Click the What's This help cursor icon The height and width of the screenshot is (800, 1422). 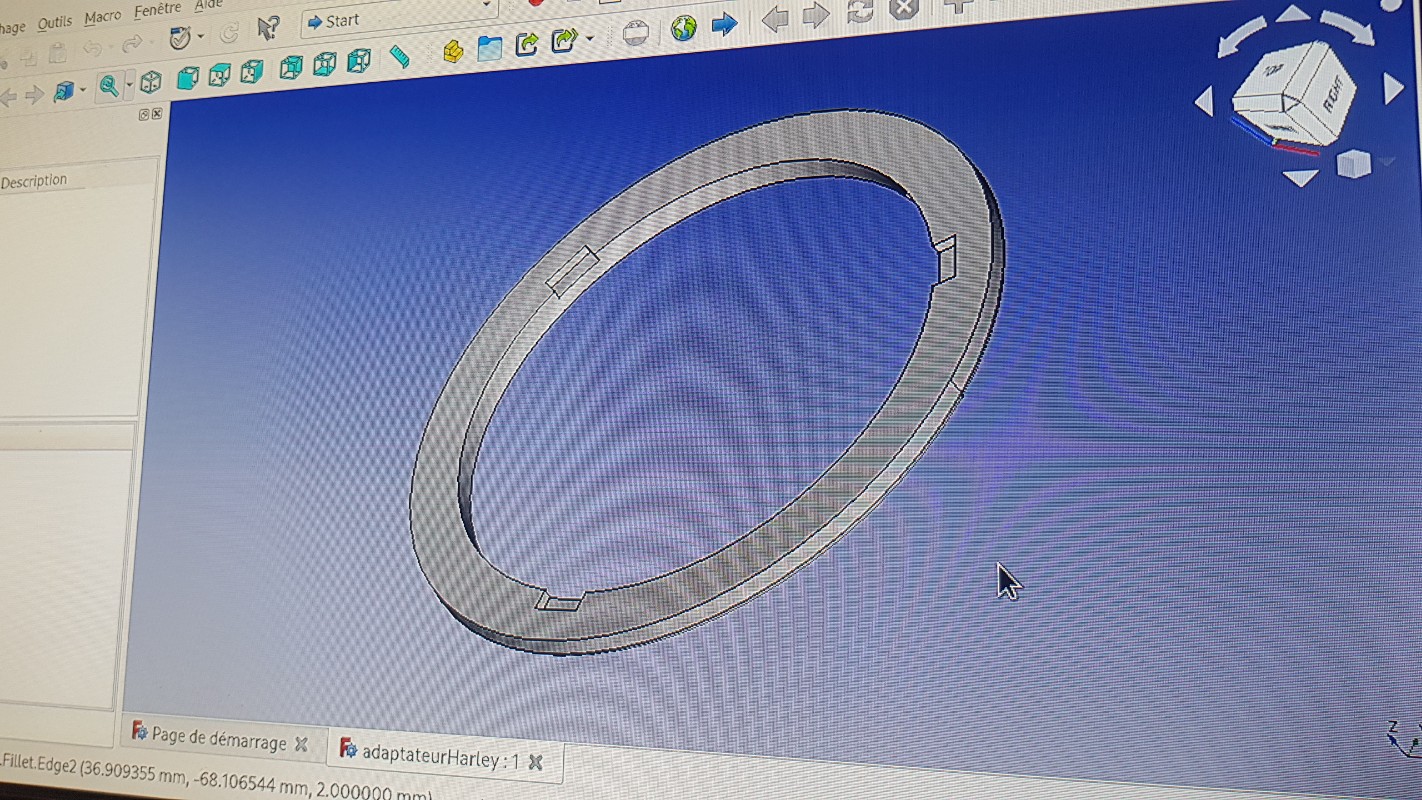click(x=267, y=28)
